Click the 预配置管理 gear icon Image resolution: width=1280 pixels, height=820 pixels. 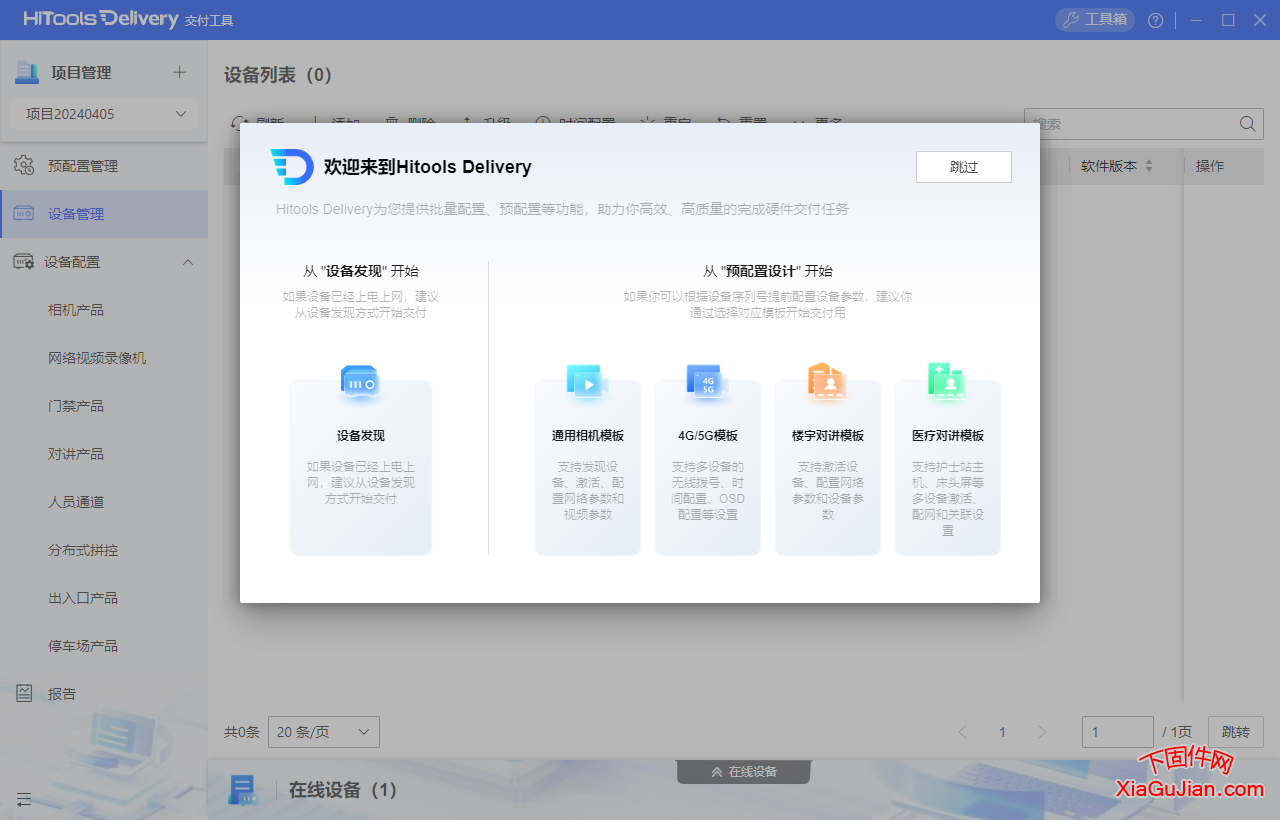(24, 166)
